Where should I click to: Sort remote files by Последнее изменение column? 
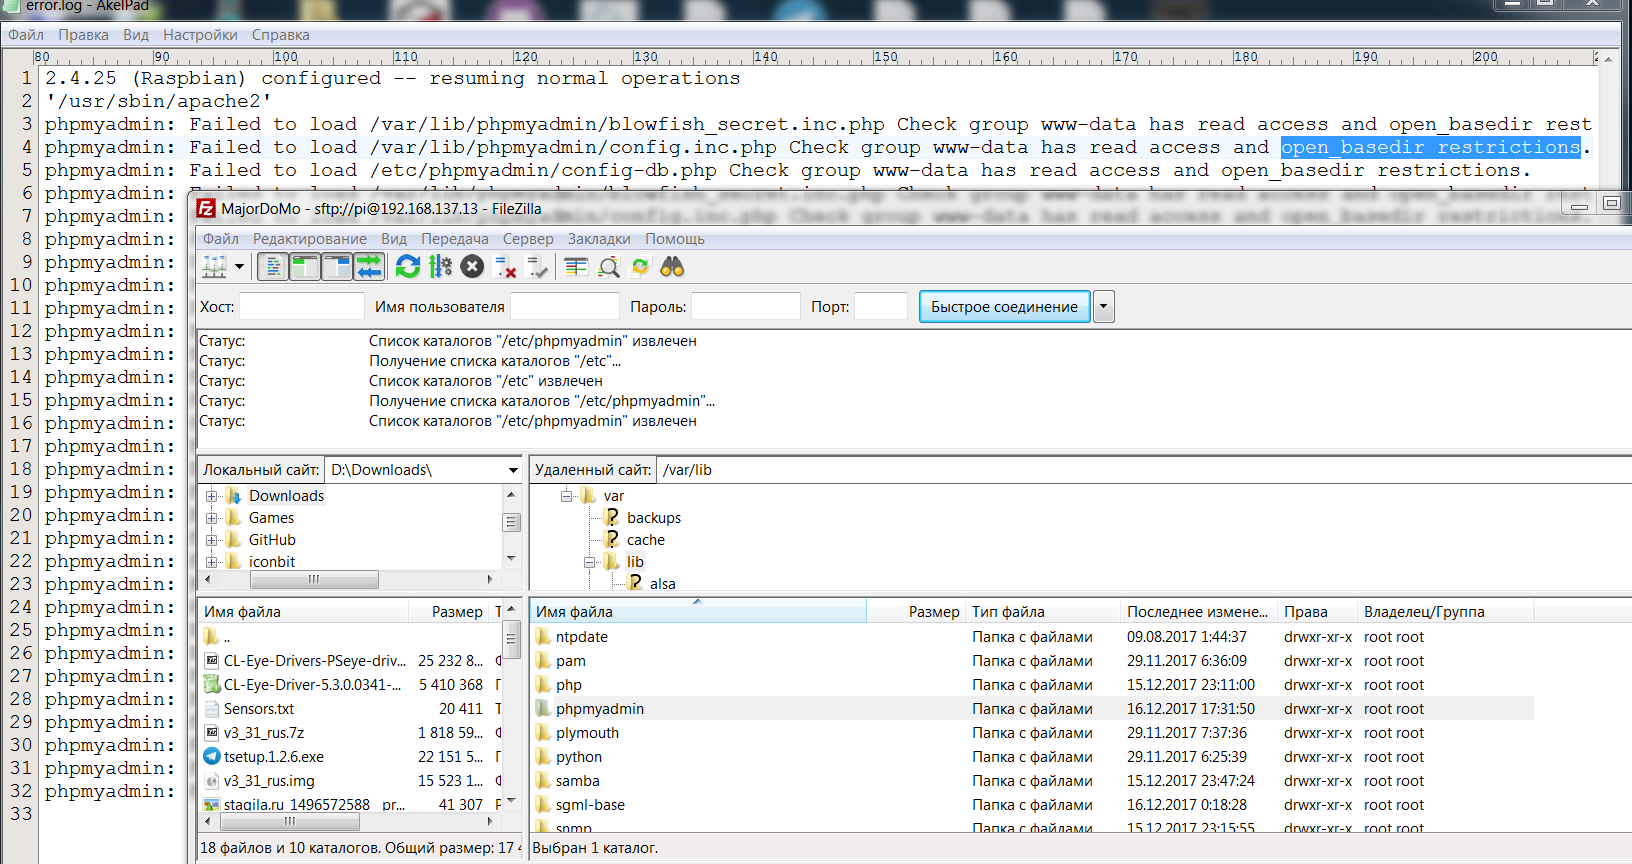[1197, 612]
